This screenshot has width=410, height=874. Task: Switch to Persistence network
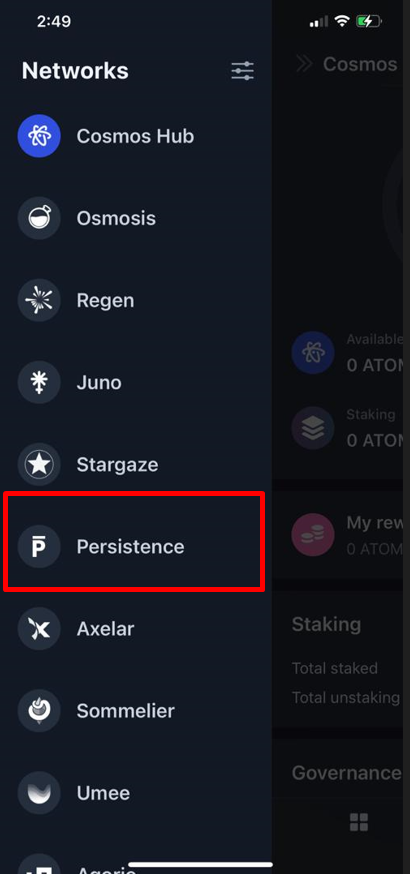tap(136, 547)
